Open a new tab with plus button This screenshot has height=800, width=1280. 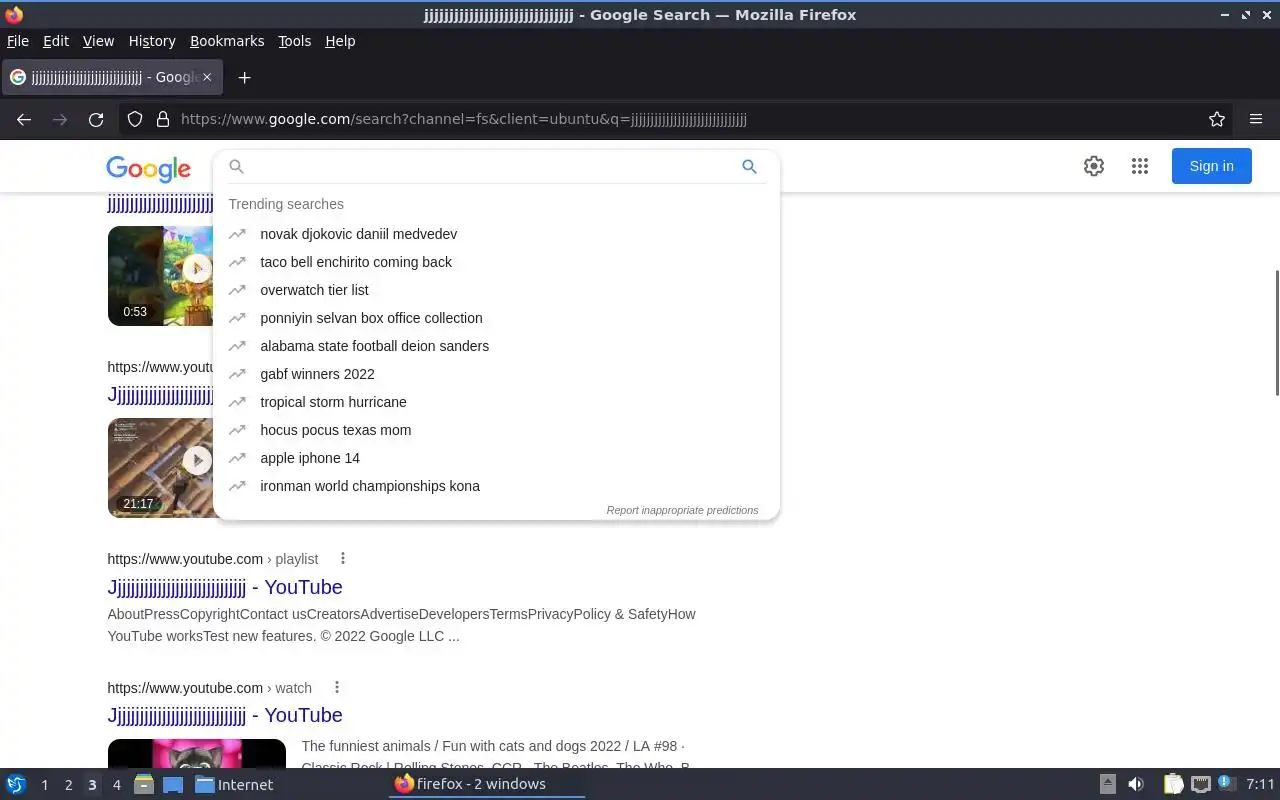click(x=244, y=77)
